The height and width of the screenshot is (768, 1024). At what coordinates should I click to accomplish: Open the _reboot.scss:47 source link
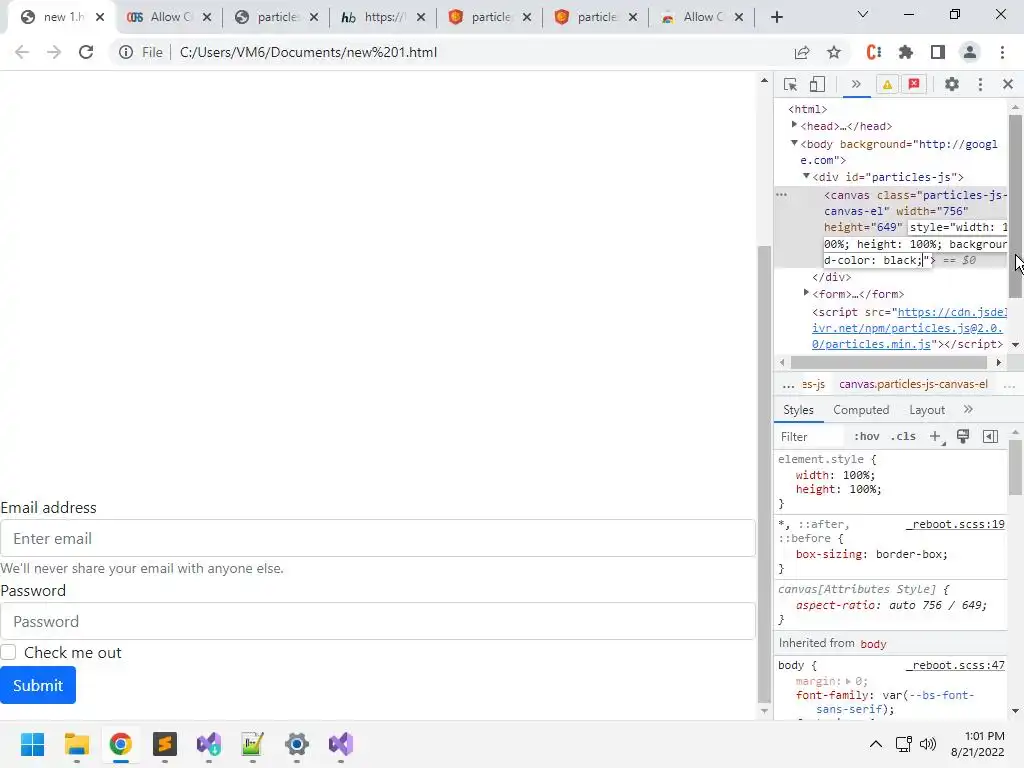pyautogui.click(x=955, y=665)
